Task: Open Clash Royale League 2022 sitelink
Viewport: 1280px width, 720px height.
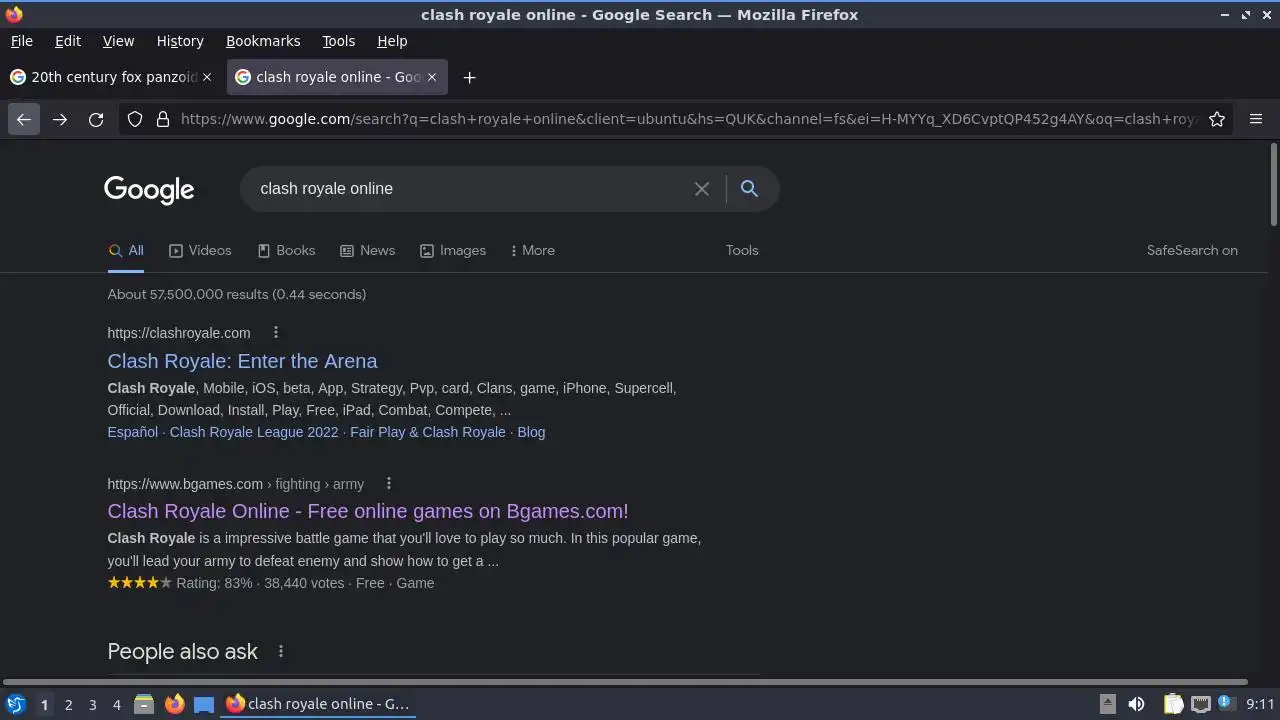Action: coord(254,432)
